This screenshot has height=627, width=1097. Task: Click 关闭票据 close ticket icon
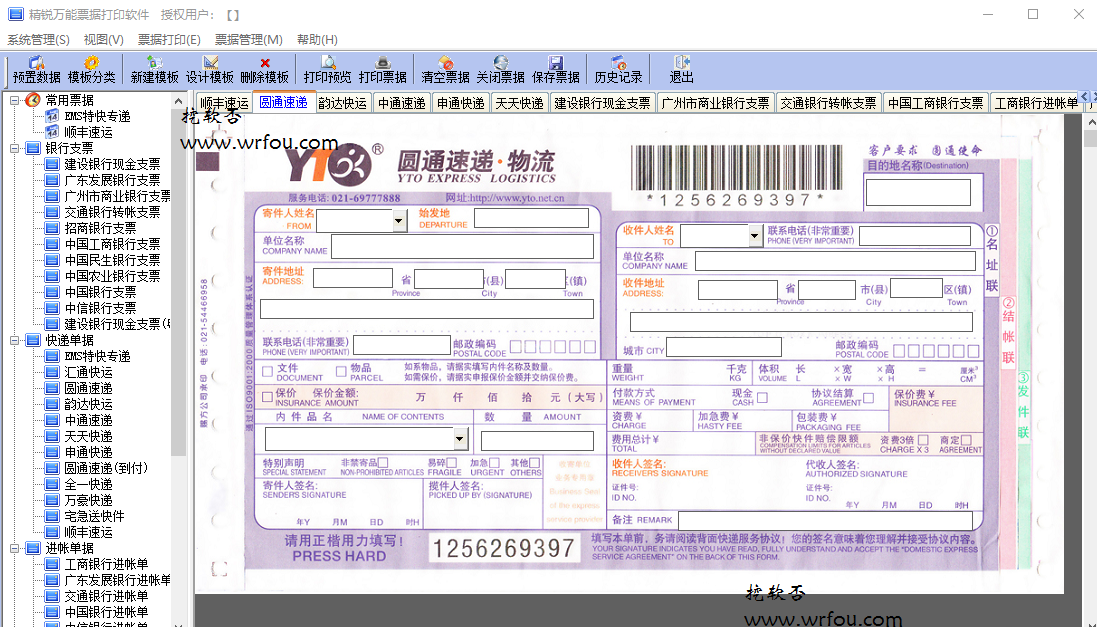[500, 70]
